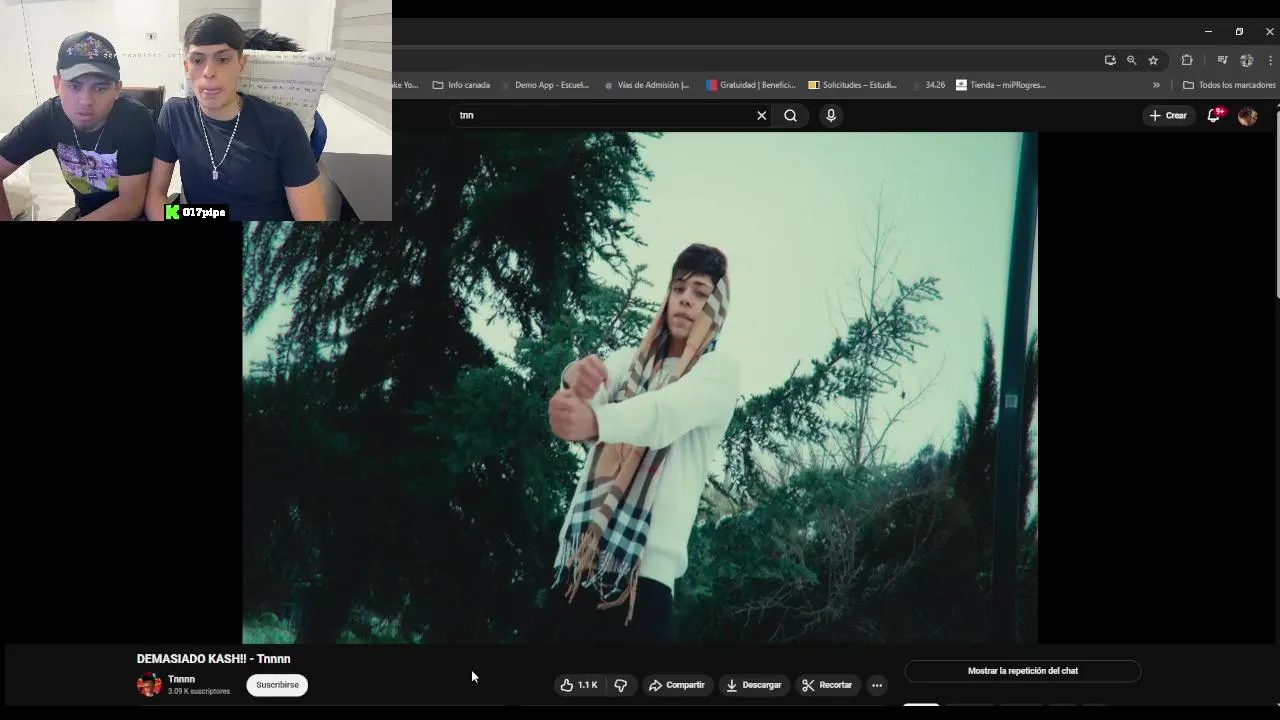Open the Tnnnn channel name link
Screen dimensions: 1280x720
click(x=181, y=679)
